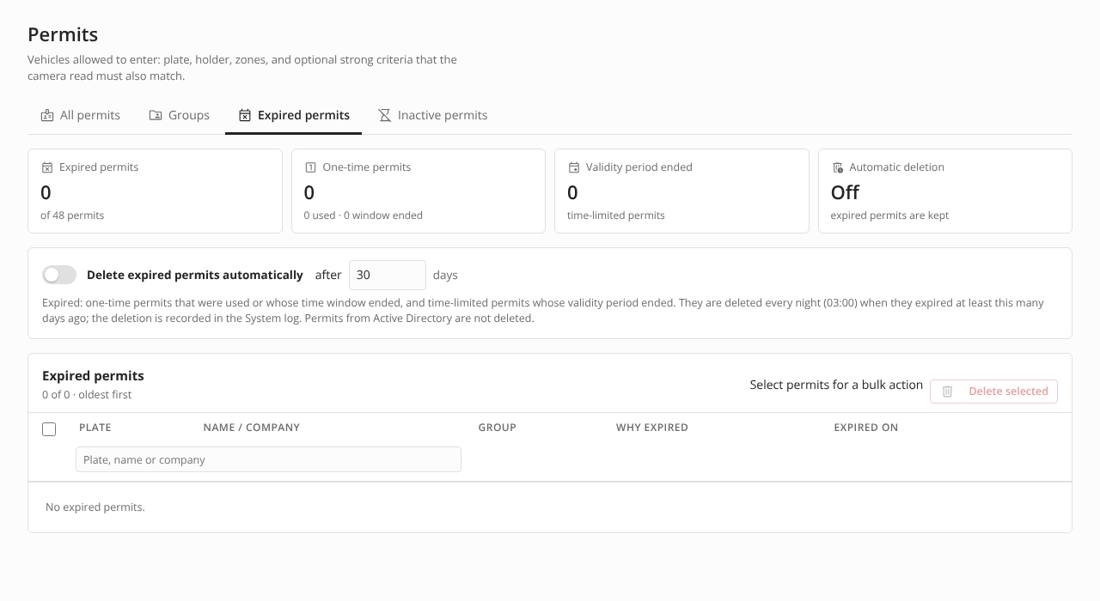
Task: Click the Automatic deletion card icon
Action: tap(837, 168)
